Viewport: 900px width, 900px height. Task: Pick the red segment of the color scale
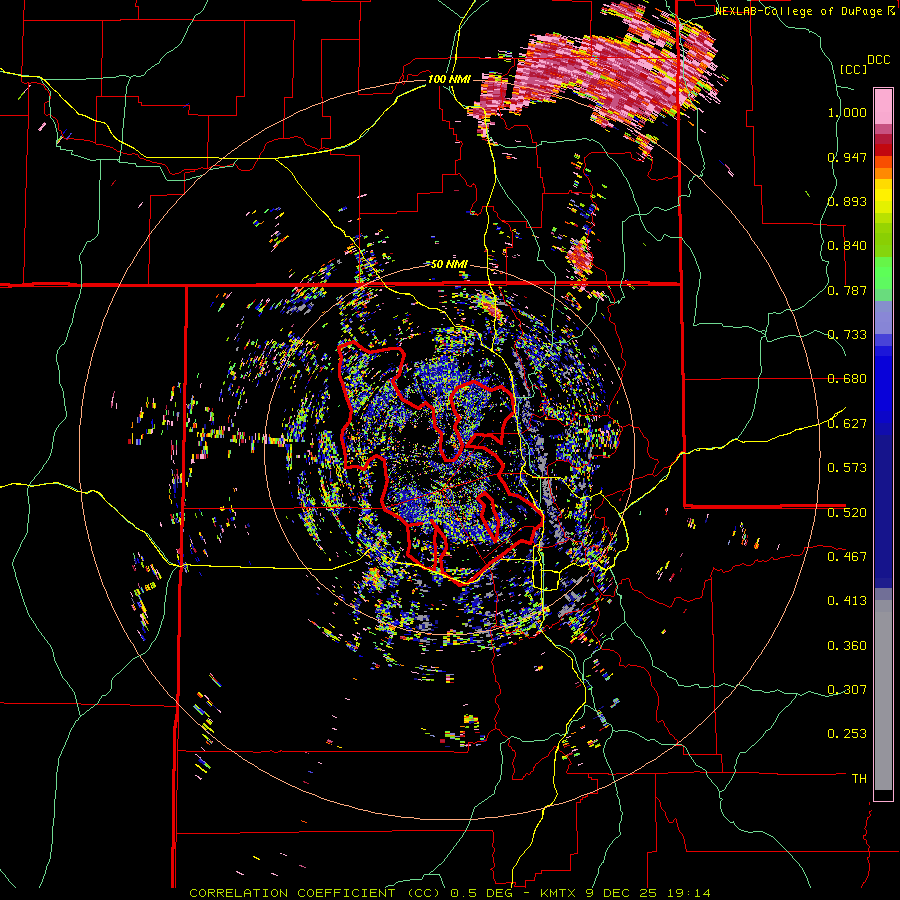pos(883,150)
